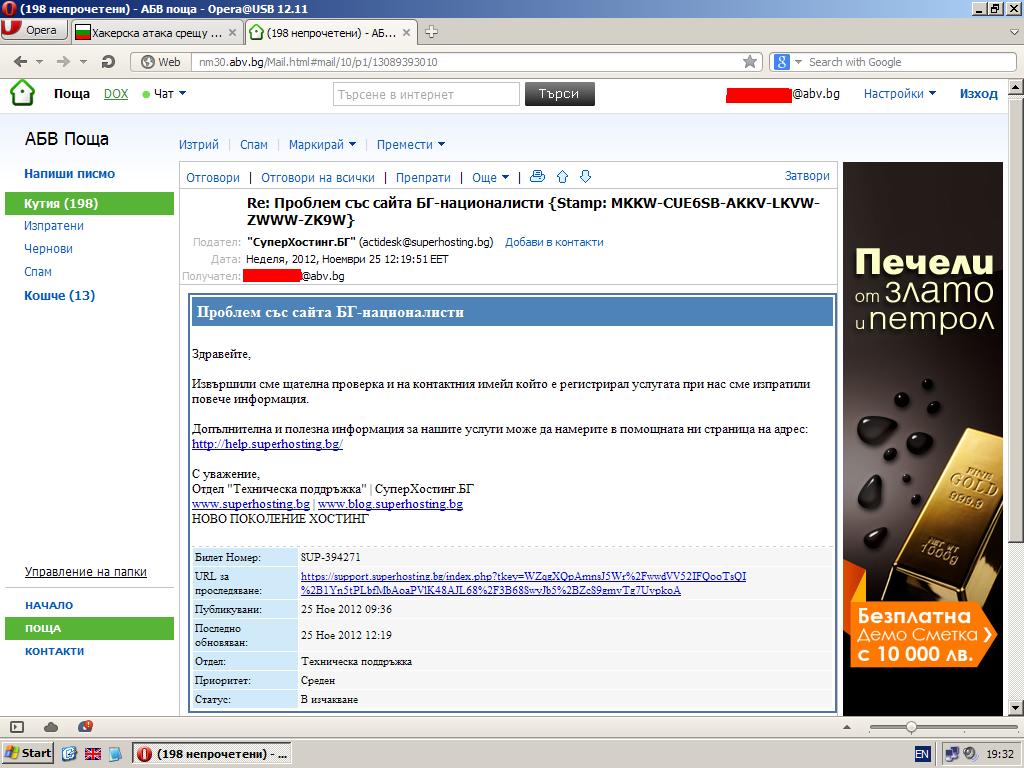Screen dimensions: 1024x768
Task: Open the Поща top menu item
Action: (72, 93)
